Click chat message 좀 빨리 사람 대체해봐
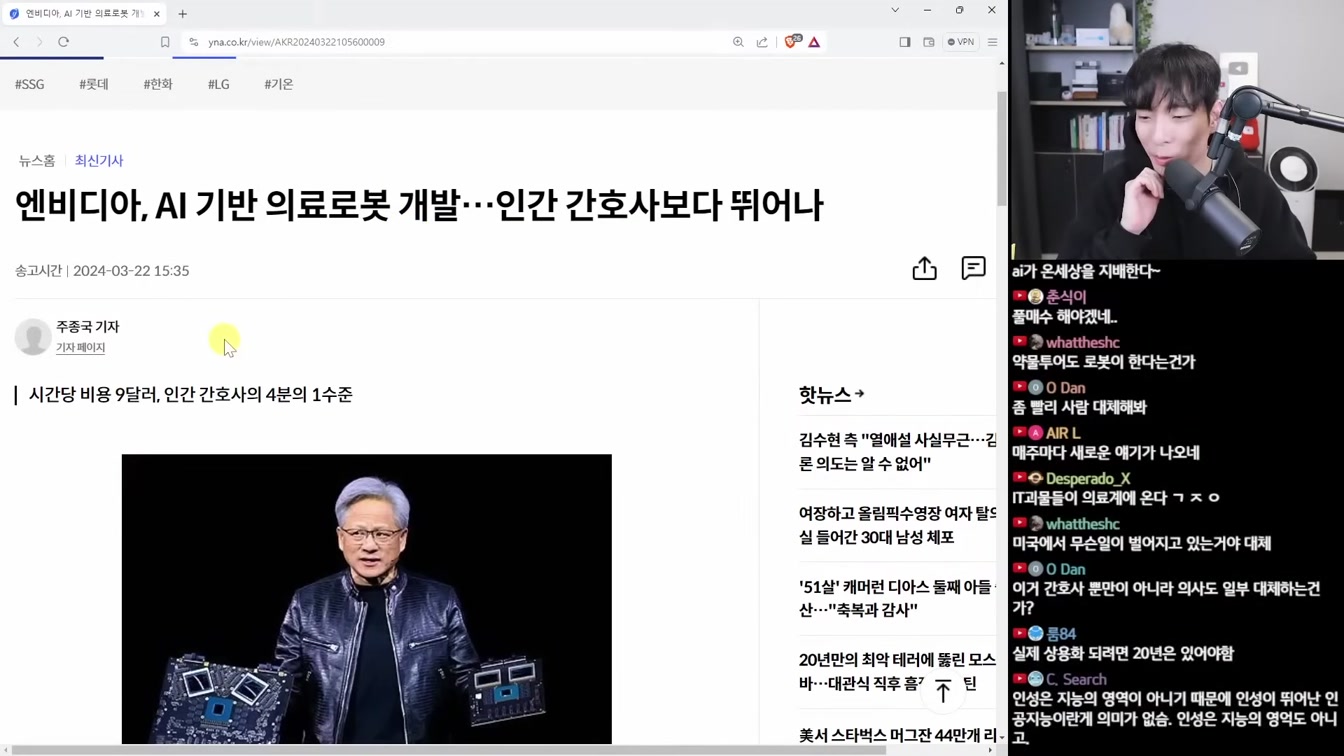Screen dimensions: 1344x756 1079,407
